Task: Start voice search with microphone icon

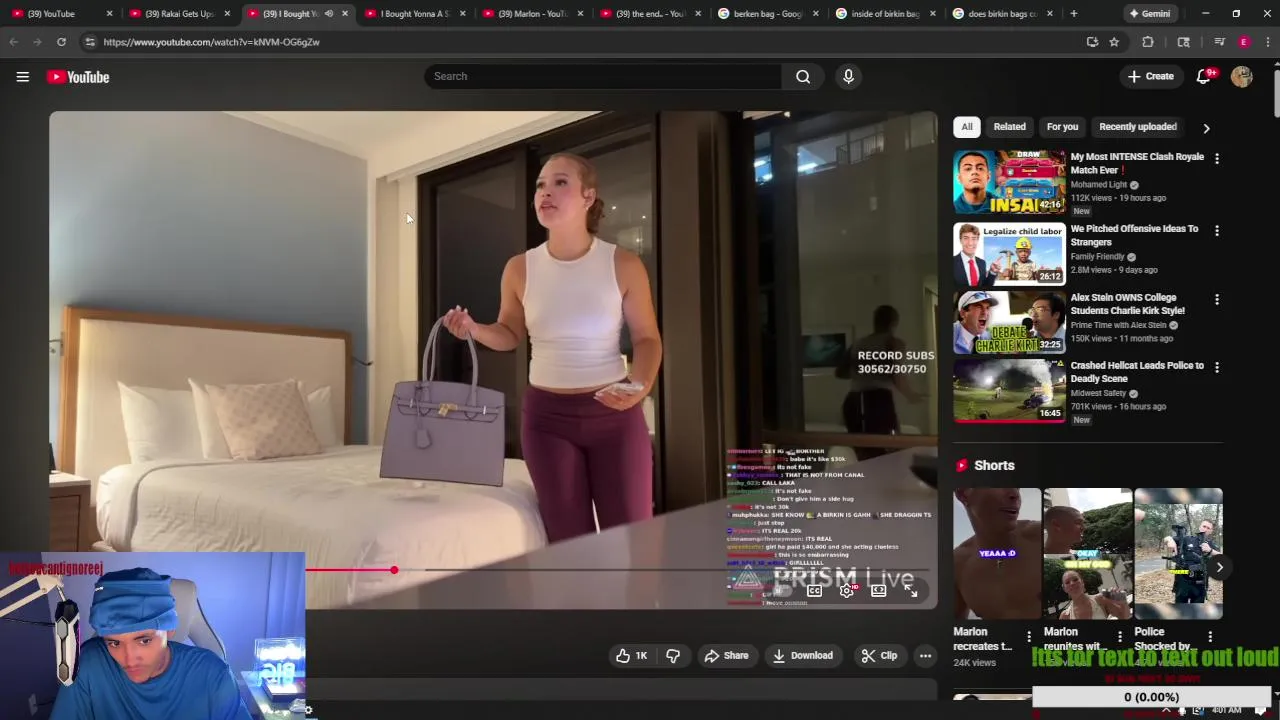Action: 848,77
